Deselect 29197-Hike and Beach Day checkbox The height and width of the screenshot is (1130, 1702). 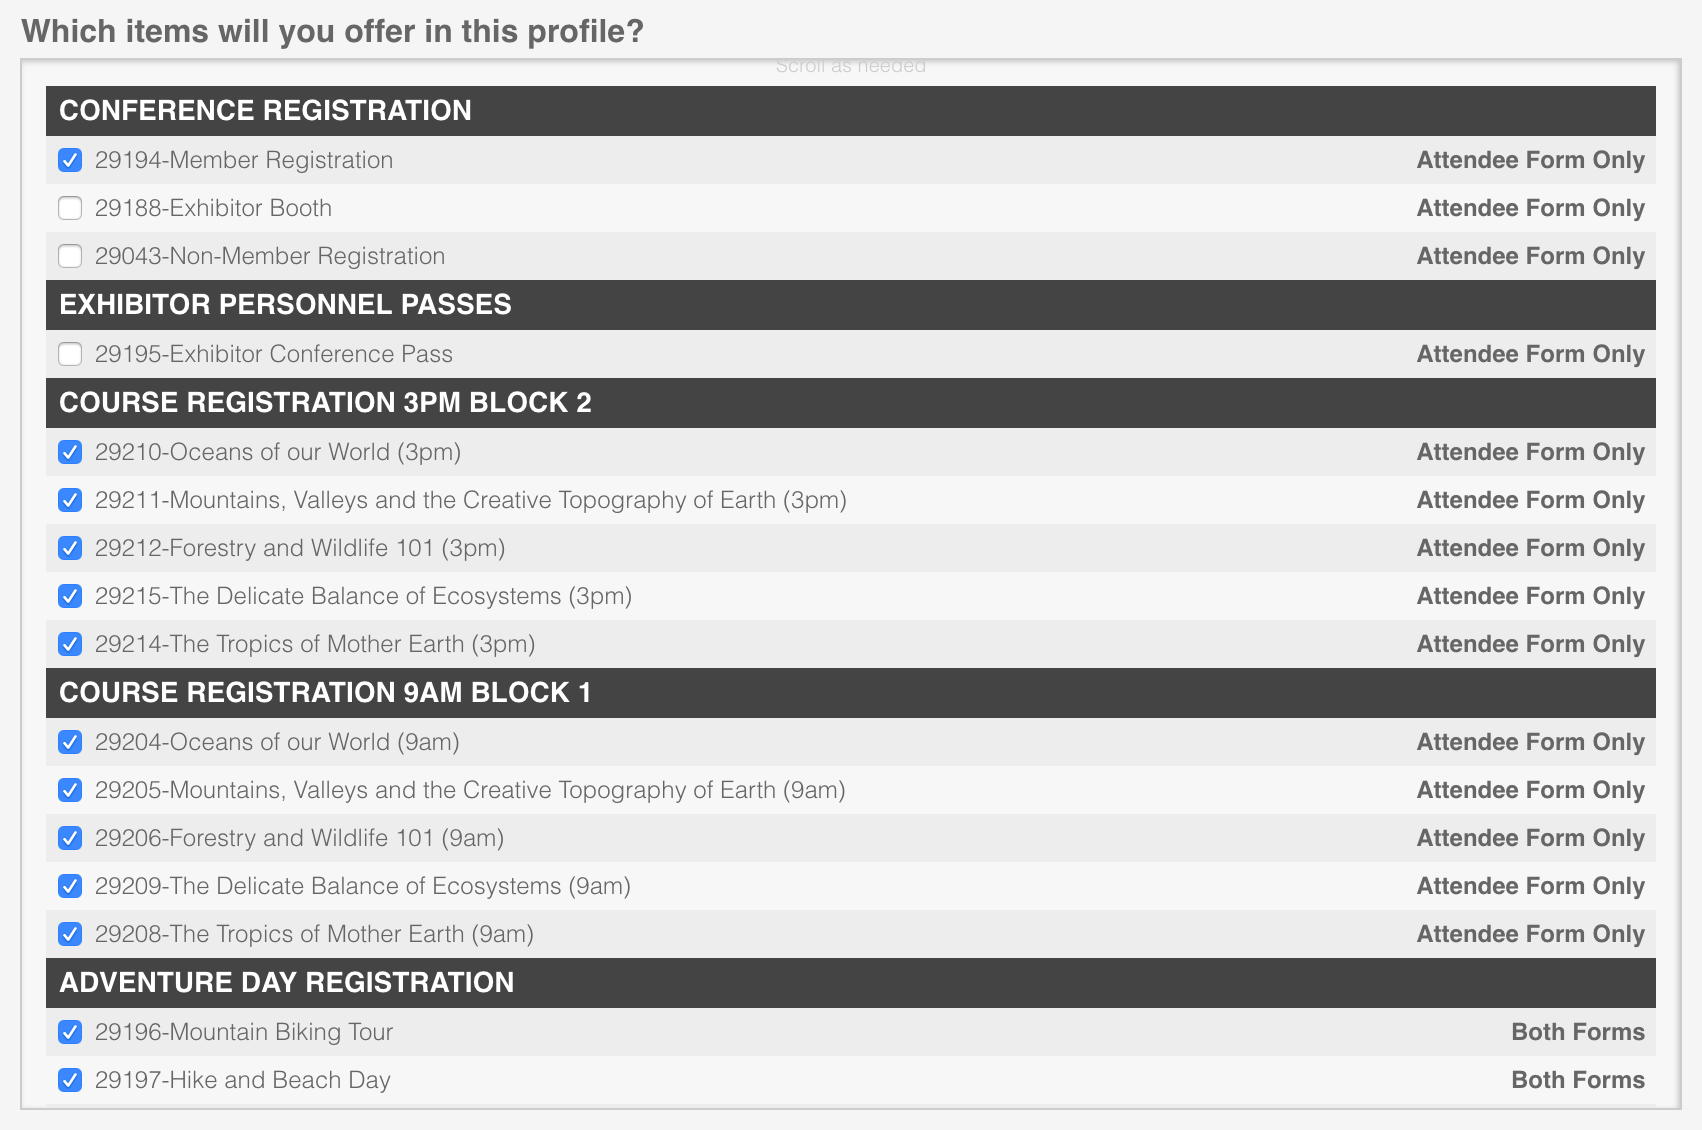[70, 1080]
